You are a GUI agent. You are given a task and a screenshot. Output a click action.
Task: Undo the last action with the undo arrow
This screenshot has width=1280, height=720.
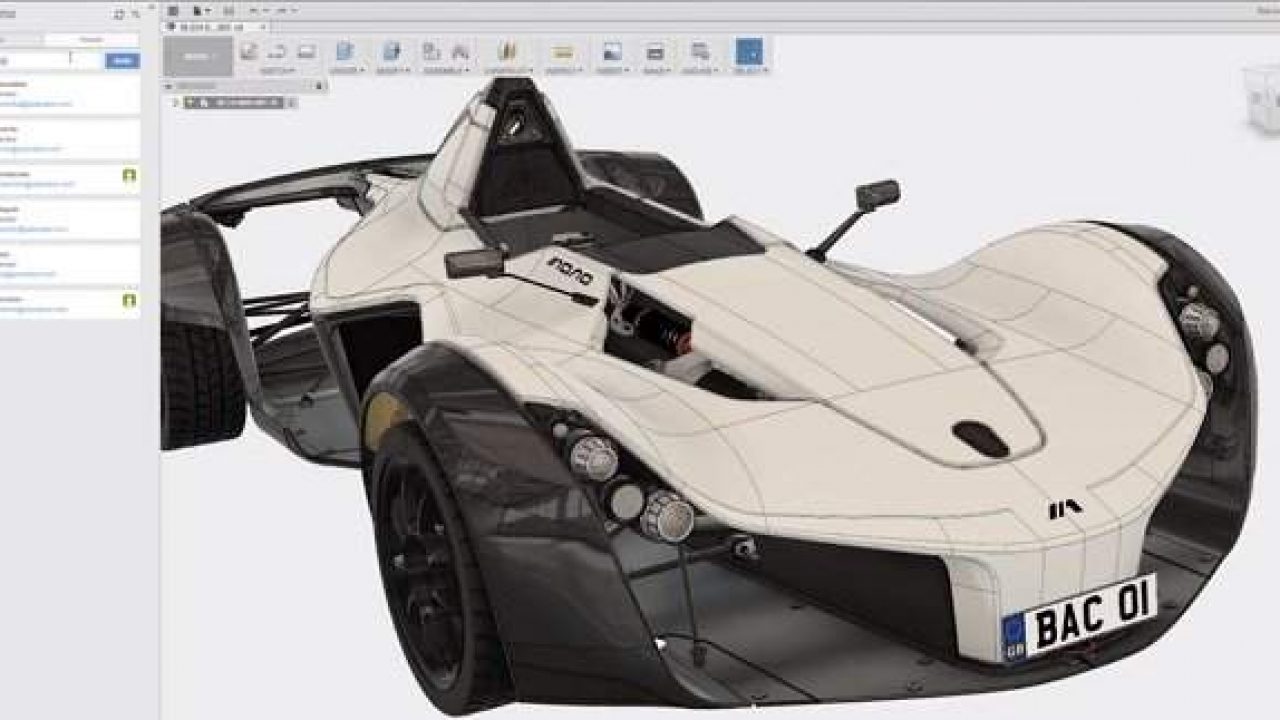point(254,11)
